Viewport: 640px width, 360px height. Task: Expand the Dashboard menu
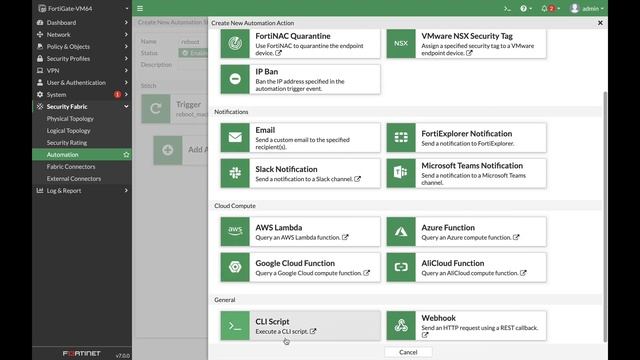point(82,22)
